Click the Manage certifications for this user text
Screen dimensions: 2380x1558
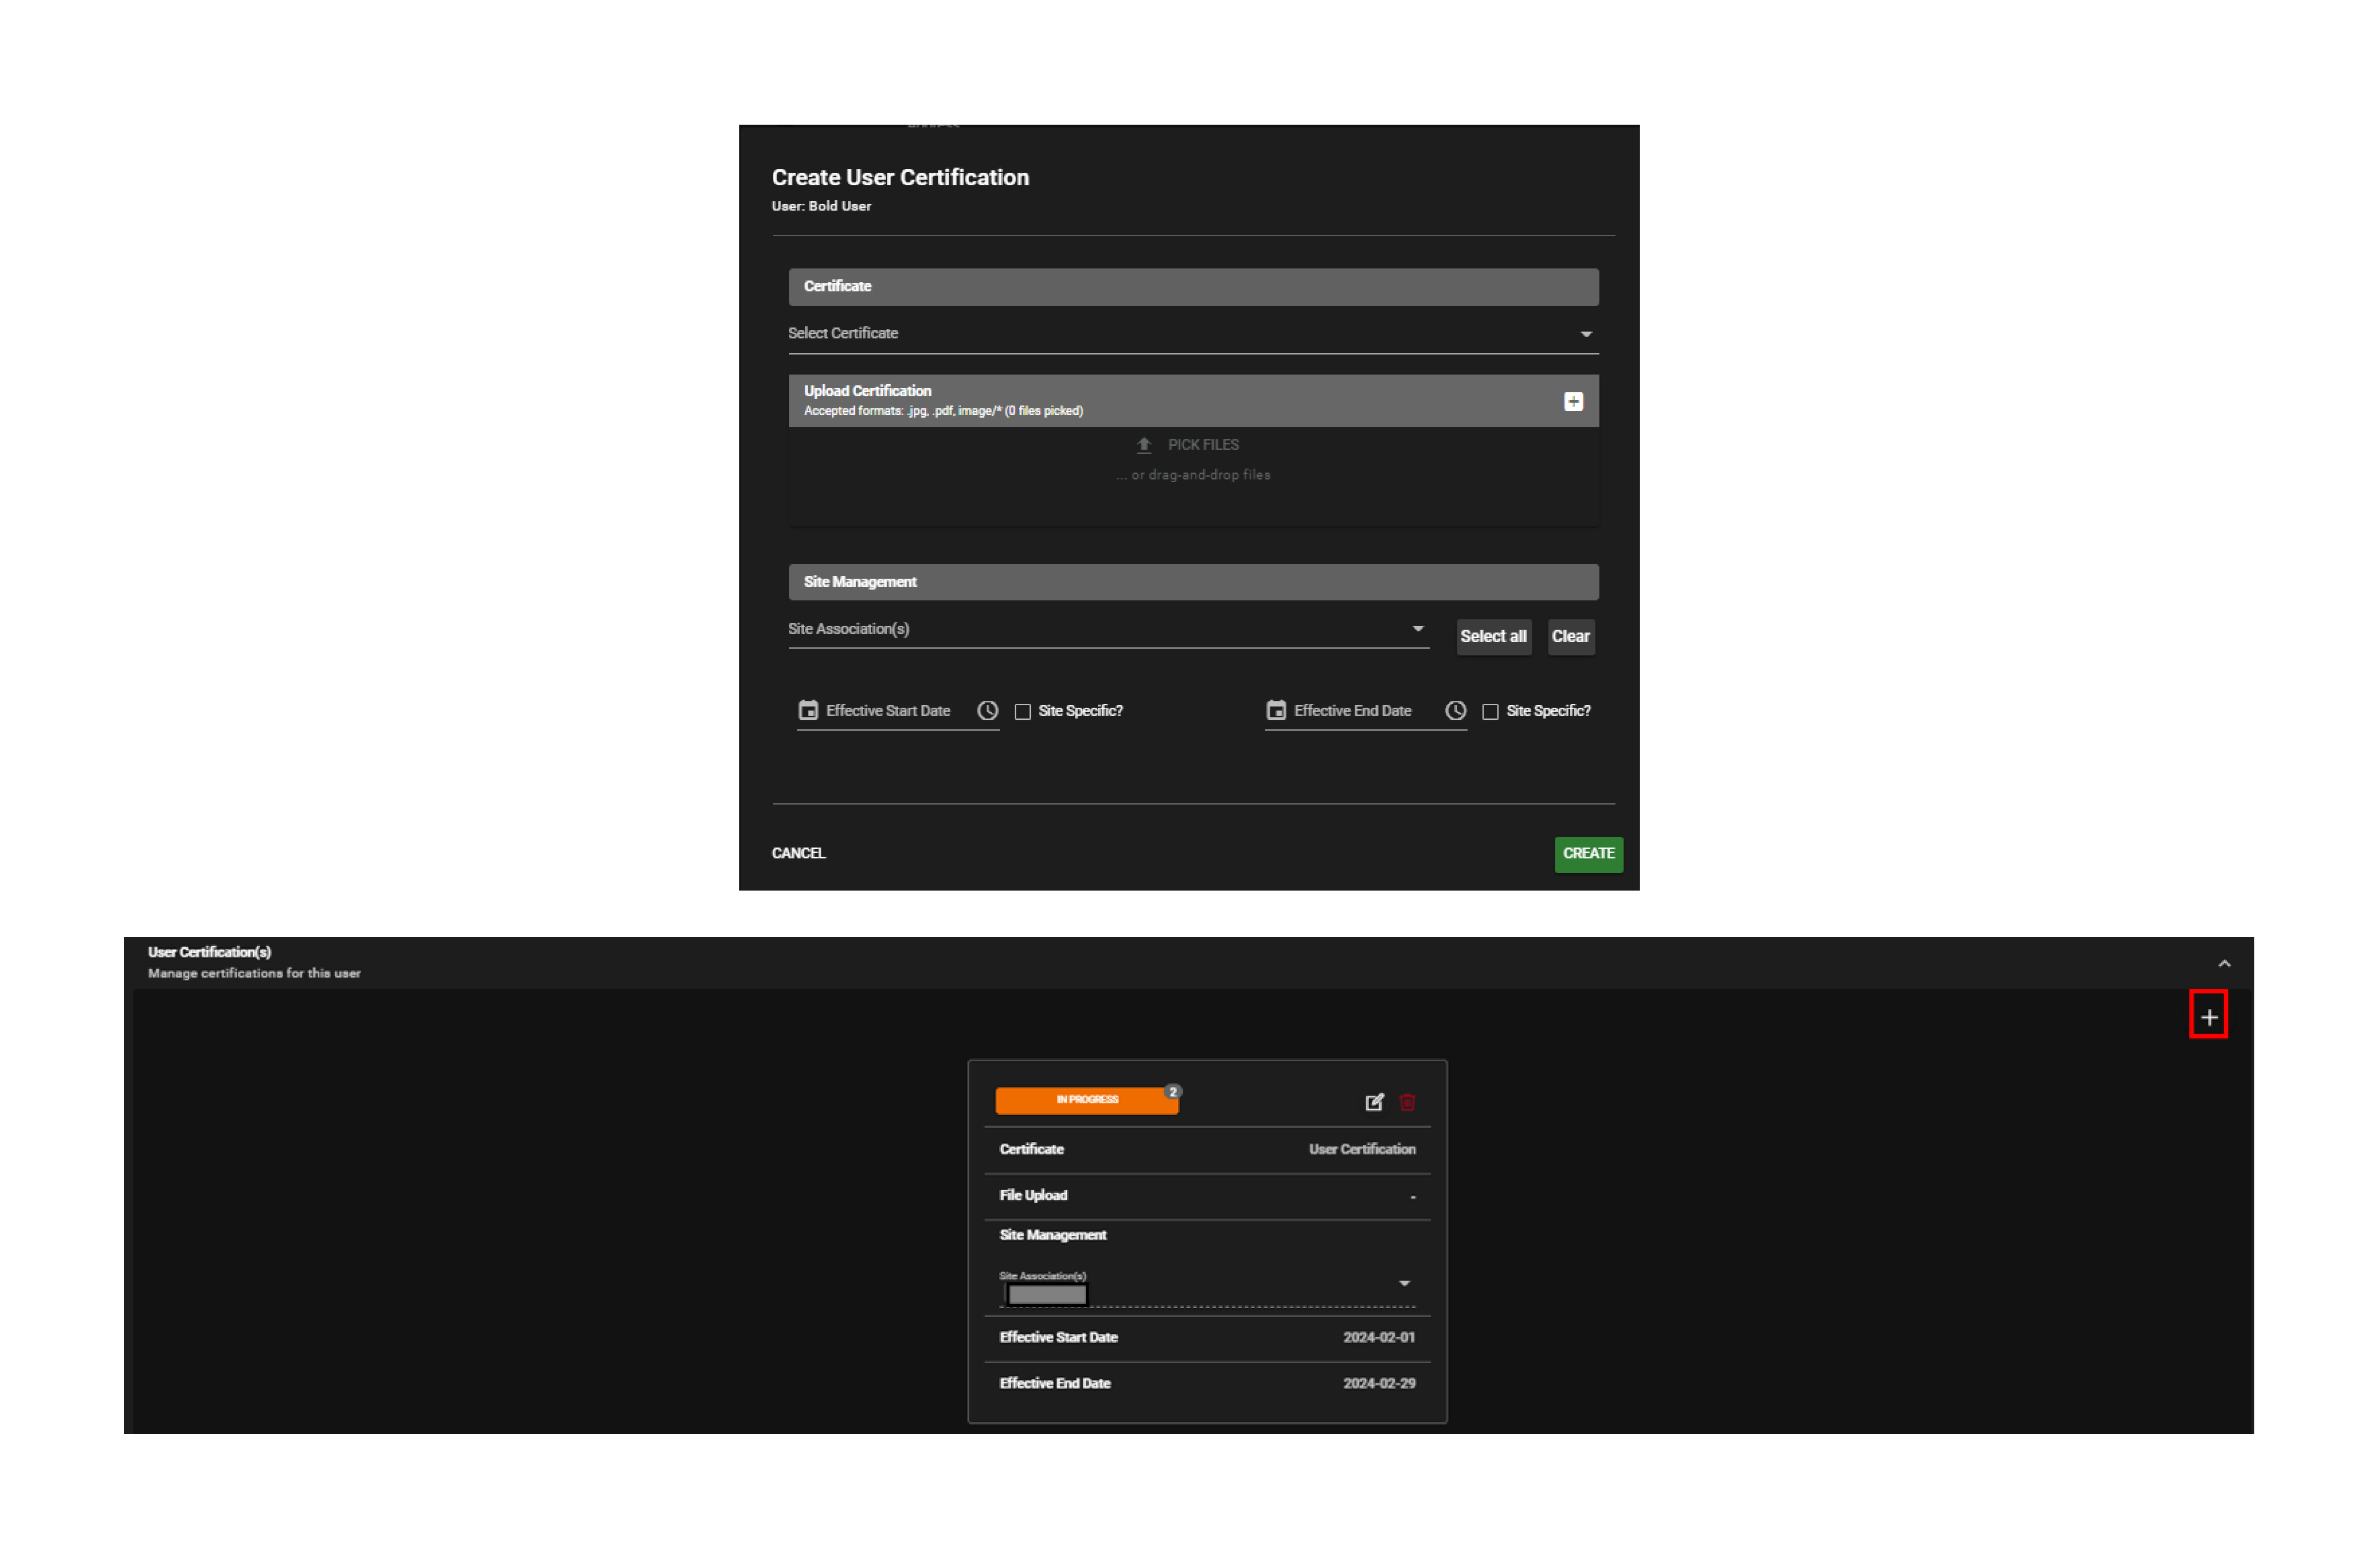tap(254, 973)
